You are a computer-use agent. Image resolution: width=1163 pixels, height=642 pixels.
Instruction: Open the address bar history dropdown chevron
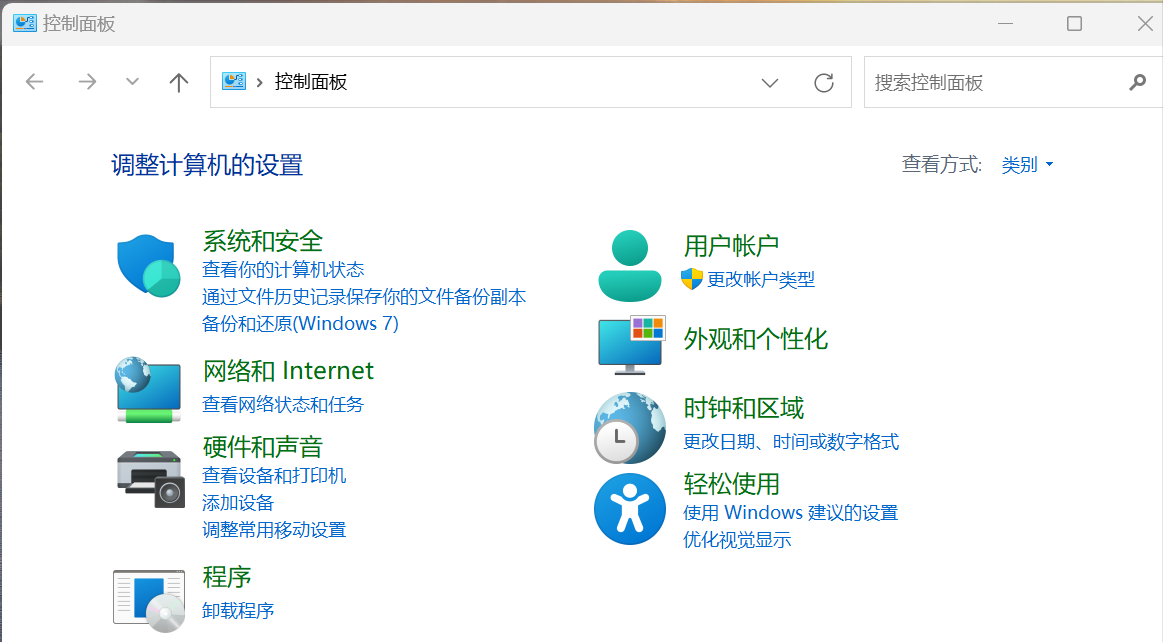[770, 82]
